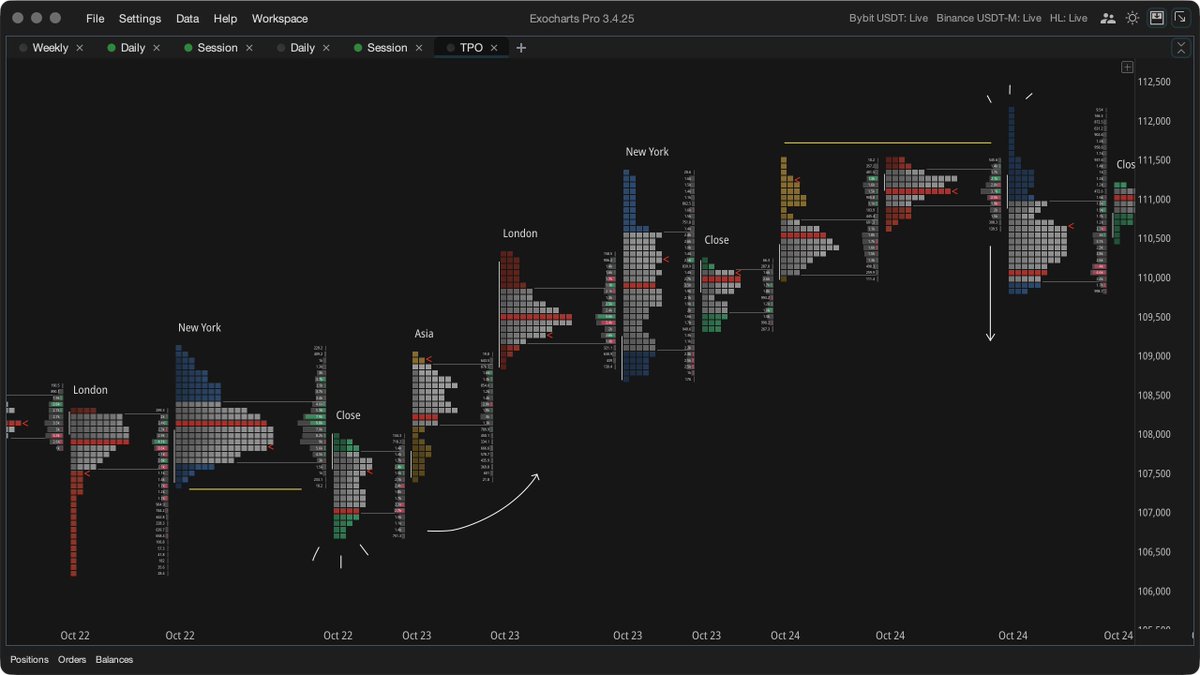
Task: Click the gray status dot on TPO tab
Action: click(x=451, y=48)
